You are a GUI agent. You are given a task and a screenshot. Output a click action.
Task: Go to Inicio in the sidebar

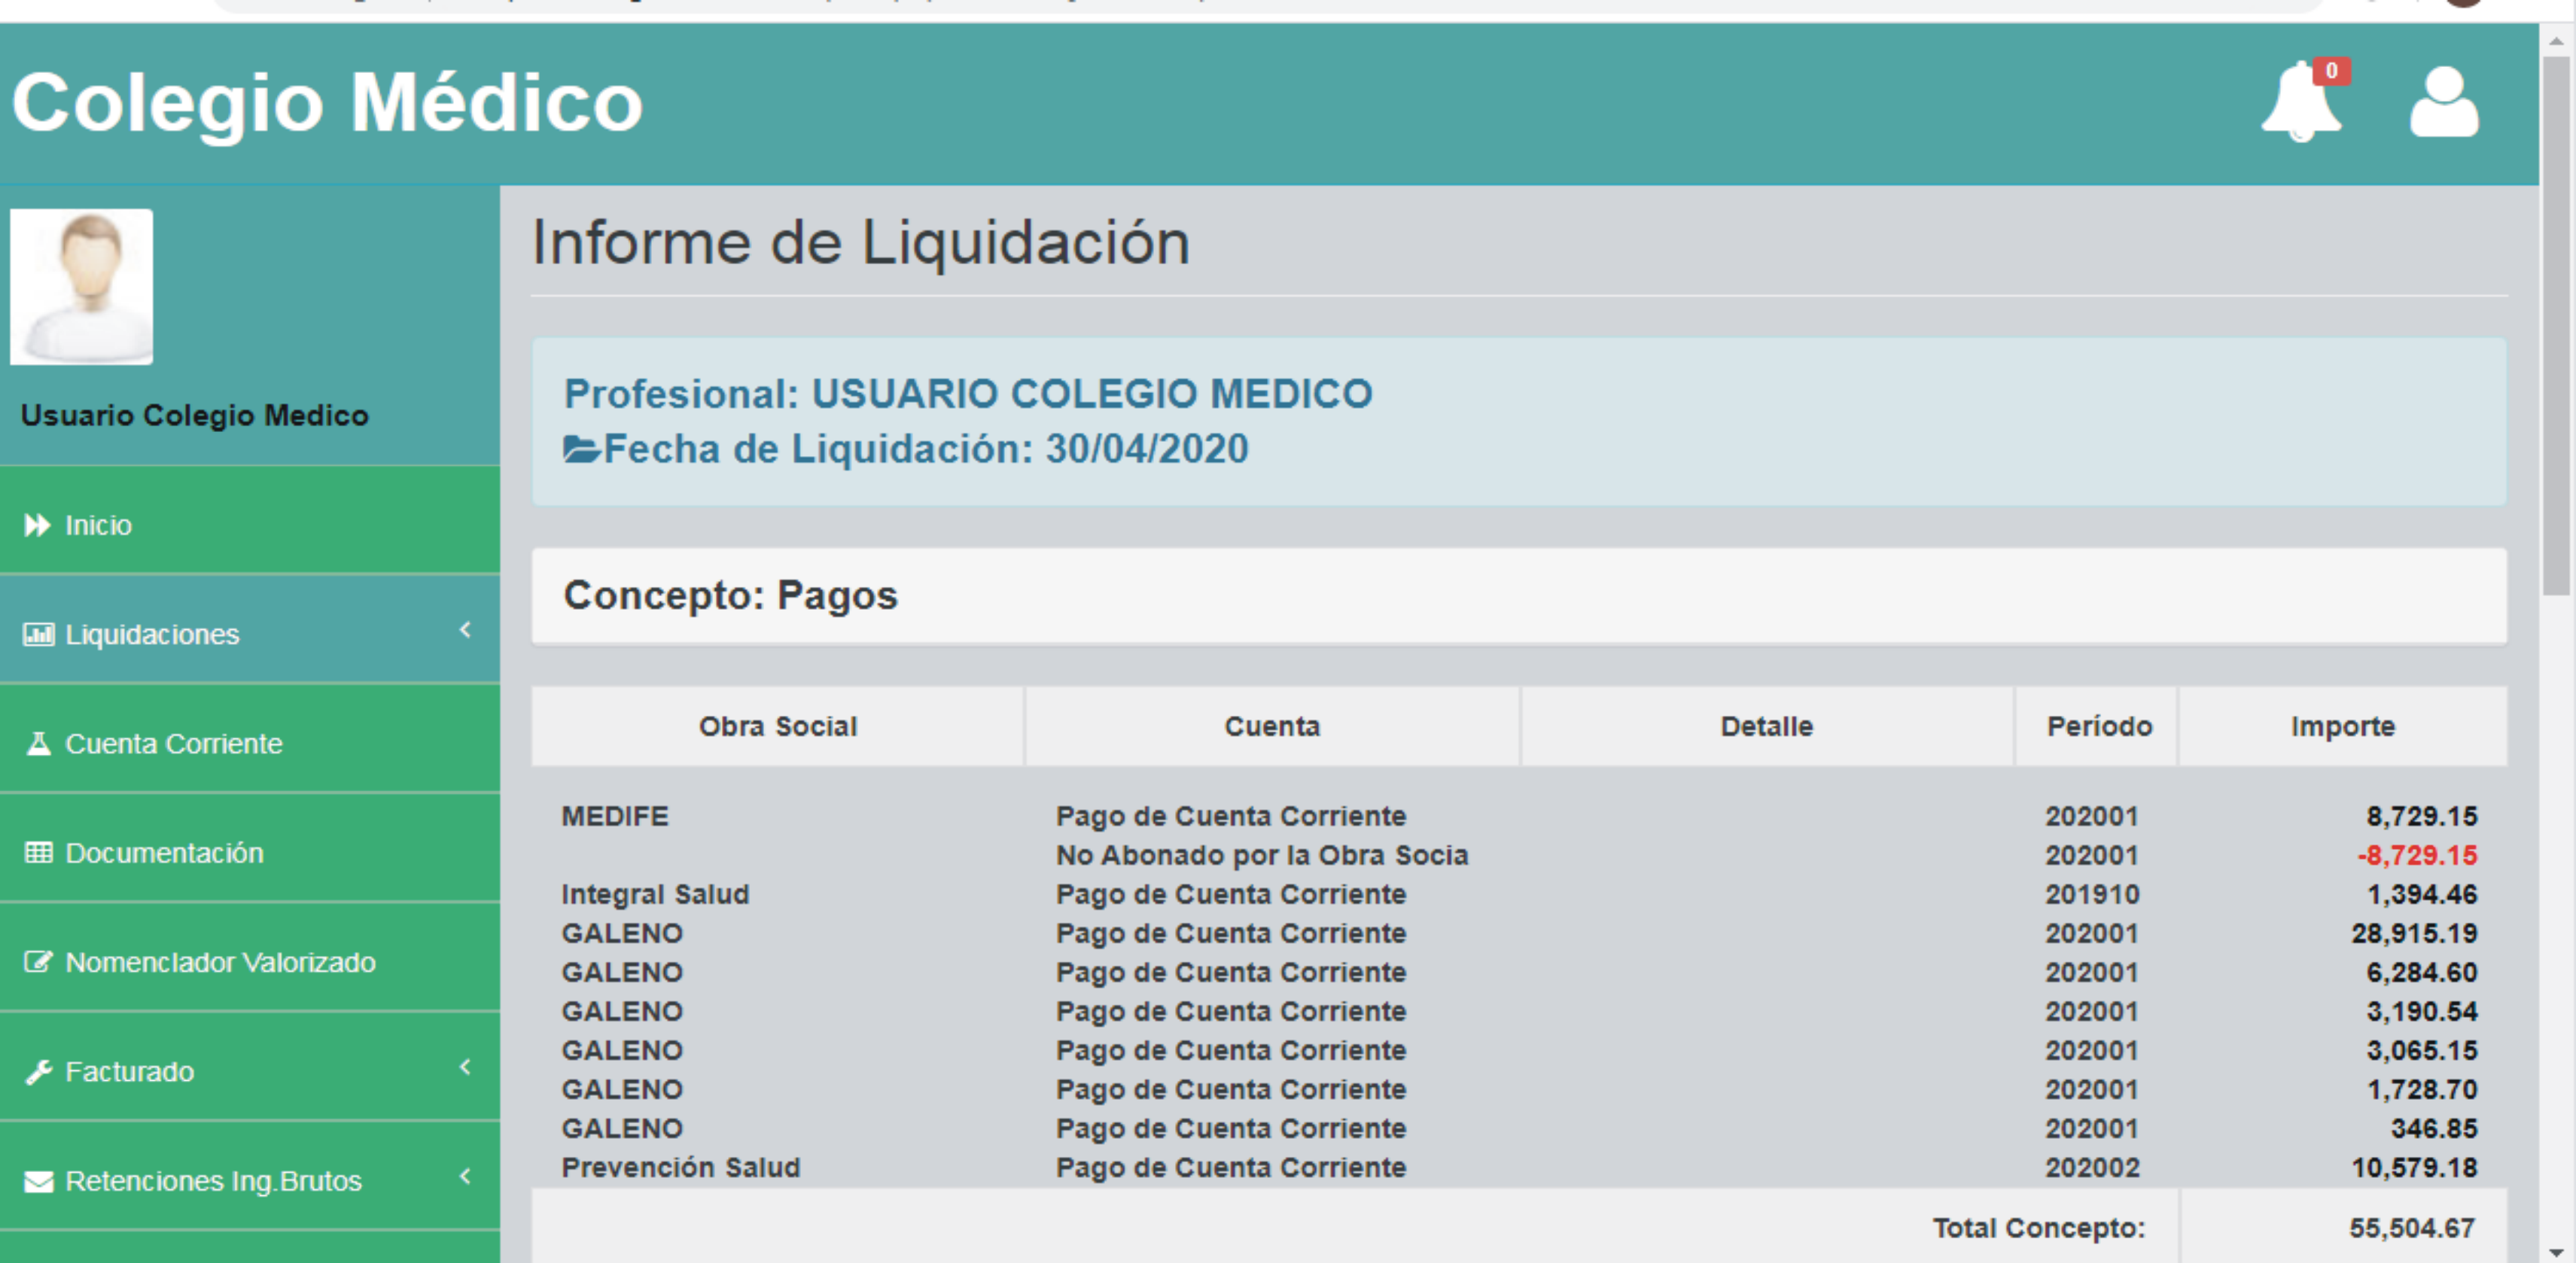(250, 520)
